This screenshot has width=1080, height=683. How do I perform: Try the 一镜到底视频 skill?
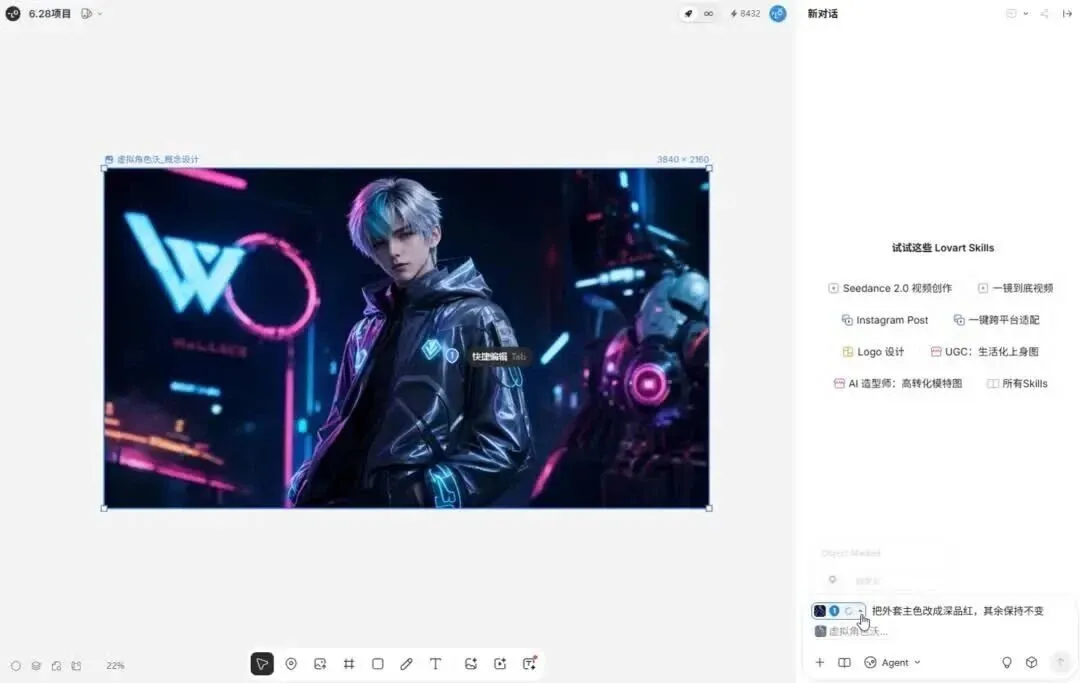pyautogui.click(x=1015, y=288)
